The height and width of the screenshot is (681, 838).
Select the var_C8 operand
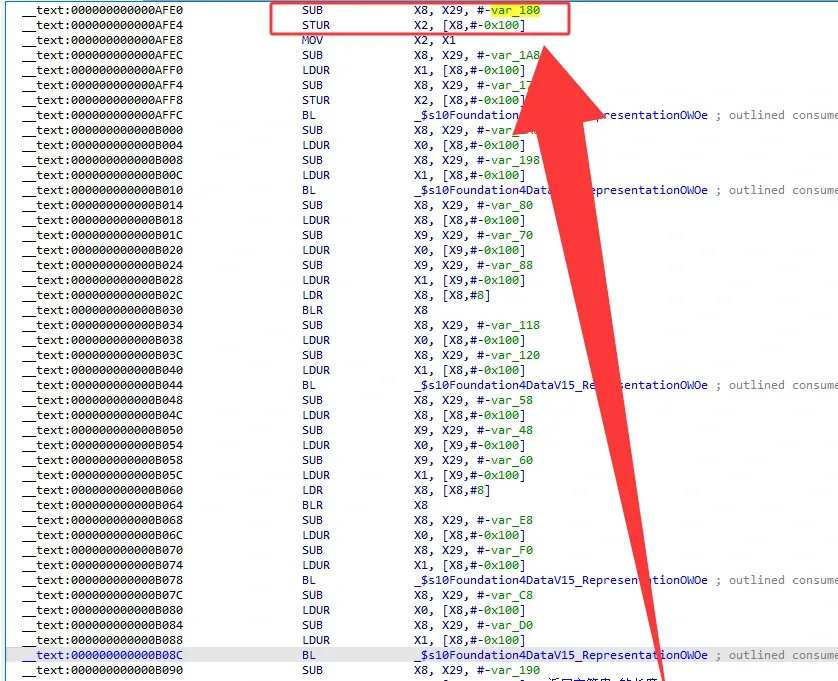click(512, 595)
